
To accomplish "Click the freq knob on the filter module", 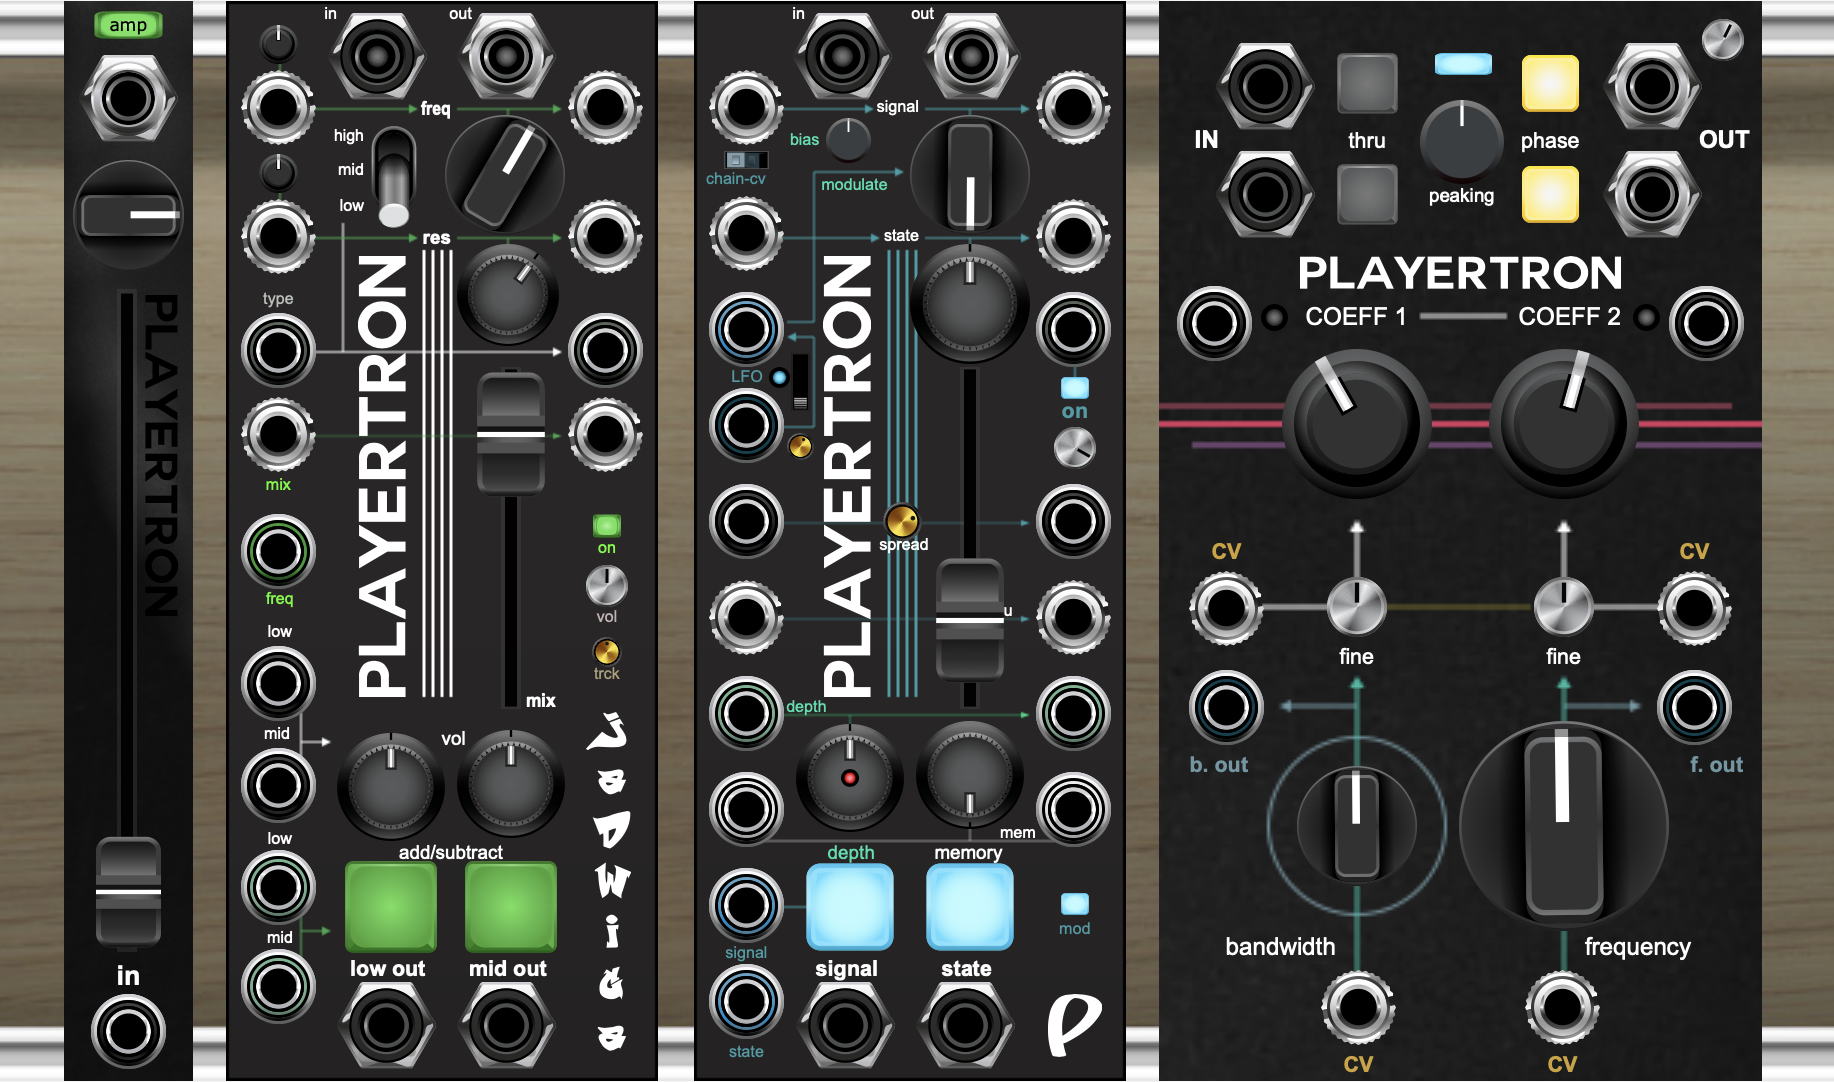I will (x=504, y=174).
